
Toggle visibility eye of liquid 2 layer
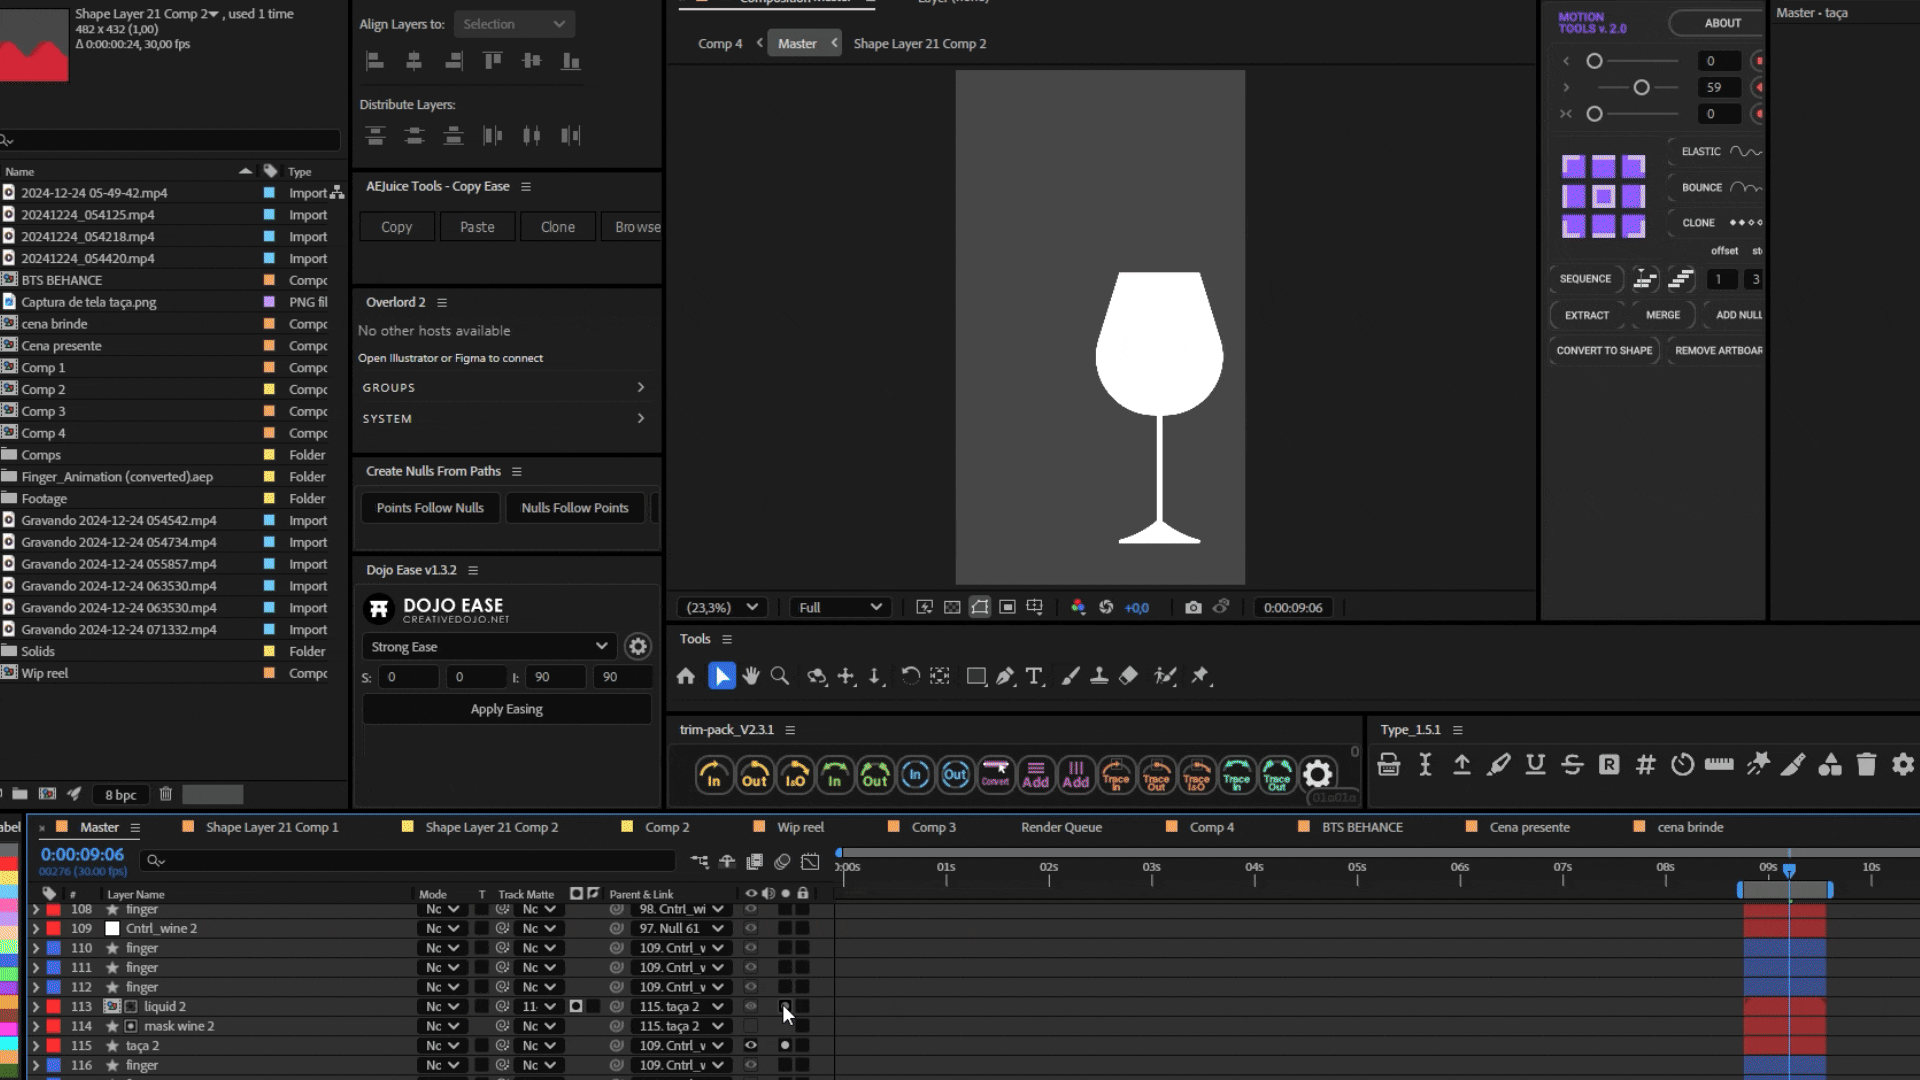[750, 1006]
